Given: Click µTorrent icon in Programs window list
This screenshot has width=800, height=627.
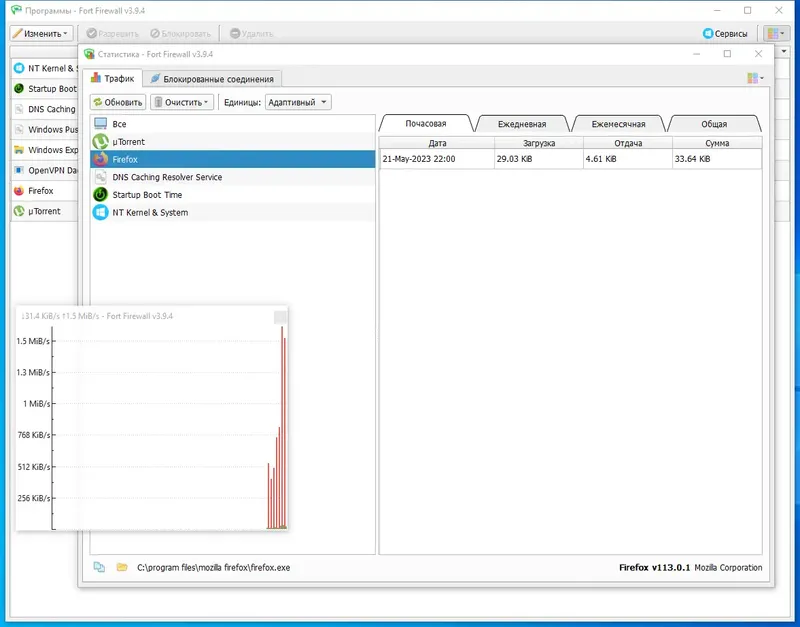Looking at the screenshot, I should click(19, 211).
